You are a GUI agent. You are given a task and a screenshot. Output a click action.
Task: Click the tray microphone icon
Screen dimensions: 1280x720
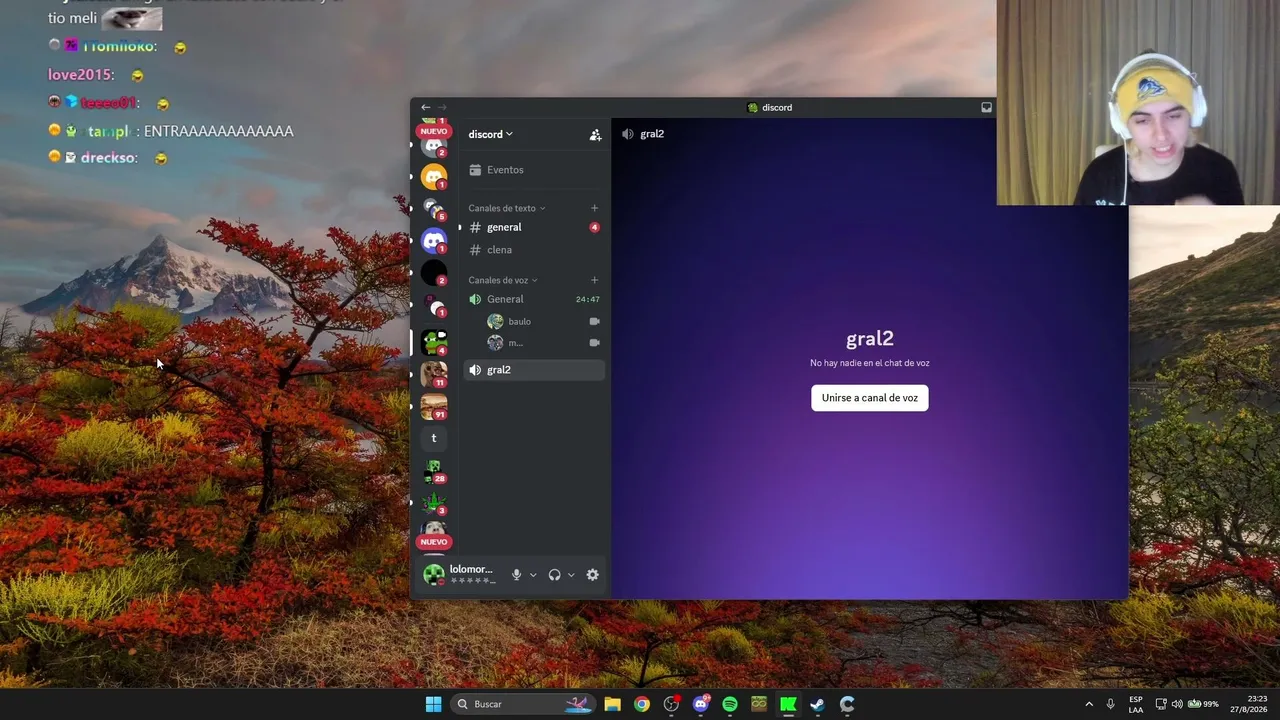1110,704
